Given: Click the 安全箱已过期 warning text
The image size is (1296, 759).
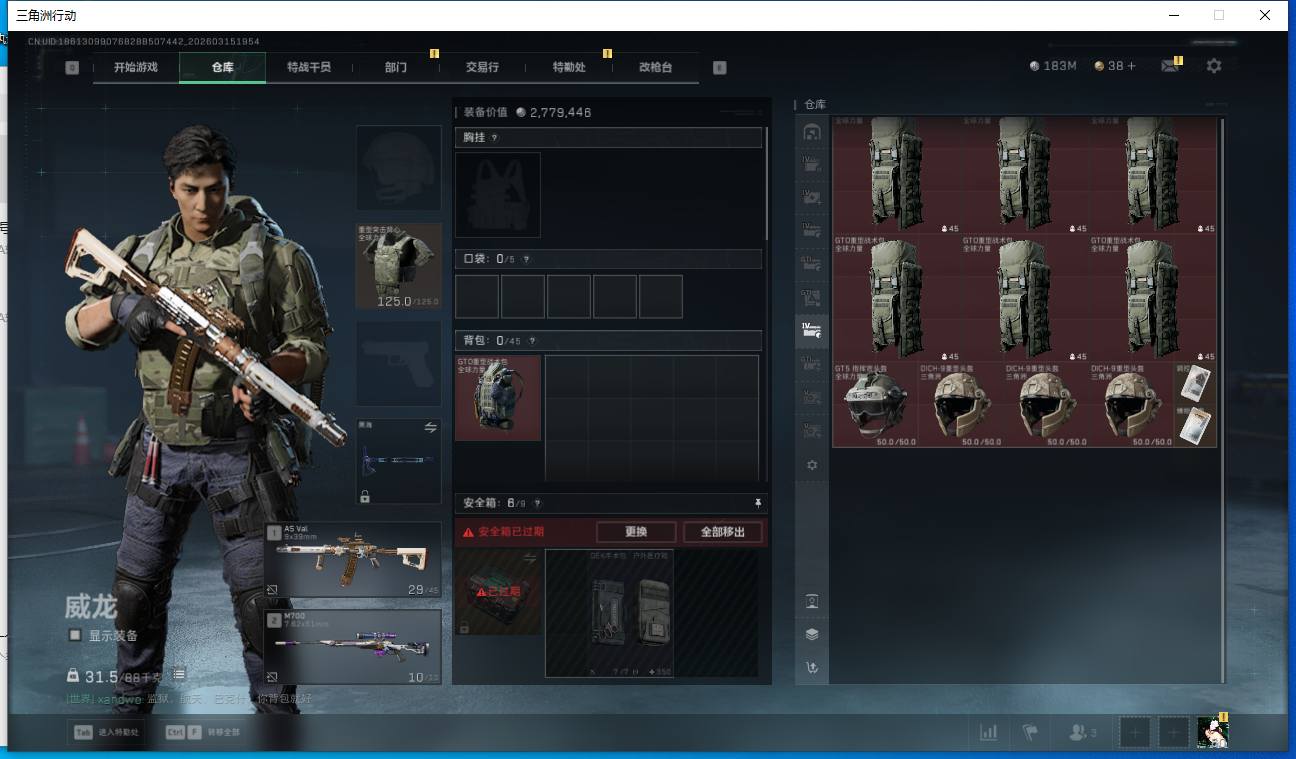Looking at the screenshot, I should click(x=511, y=532).
